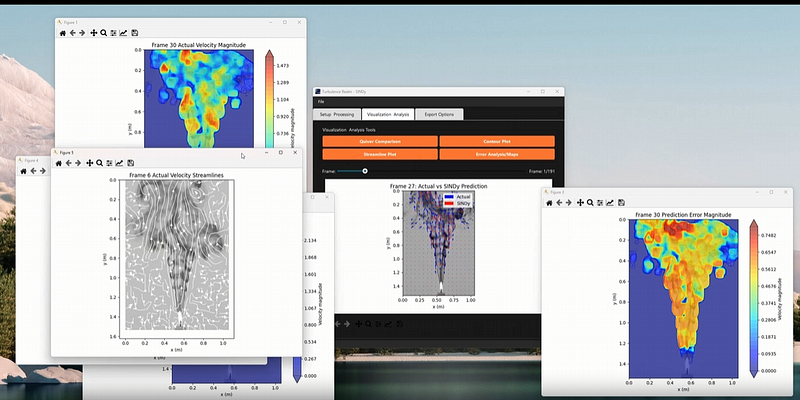This screenshot has height=400, width=800.
Task: Open Edit axis parameters in Figure 1
Action: (x=123, y=33)
